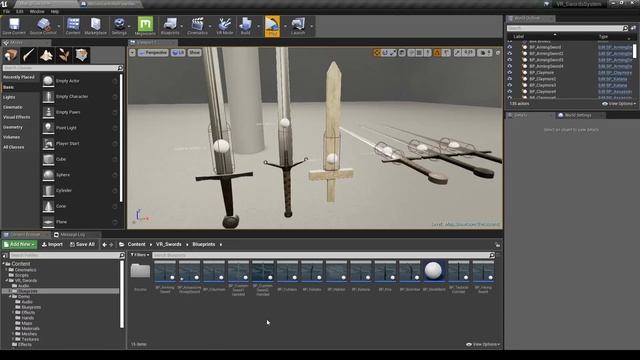Click the Show button in the viewport
The height and width of the screenshot is (360, 640).
point(194,53)
